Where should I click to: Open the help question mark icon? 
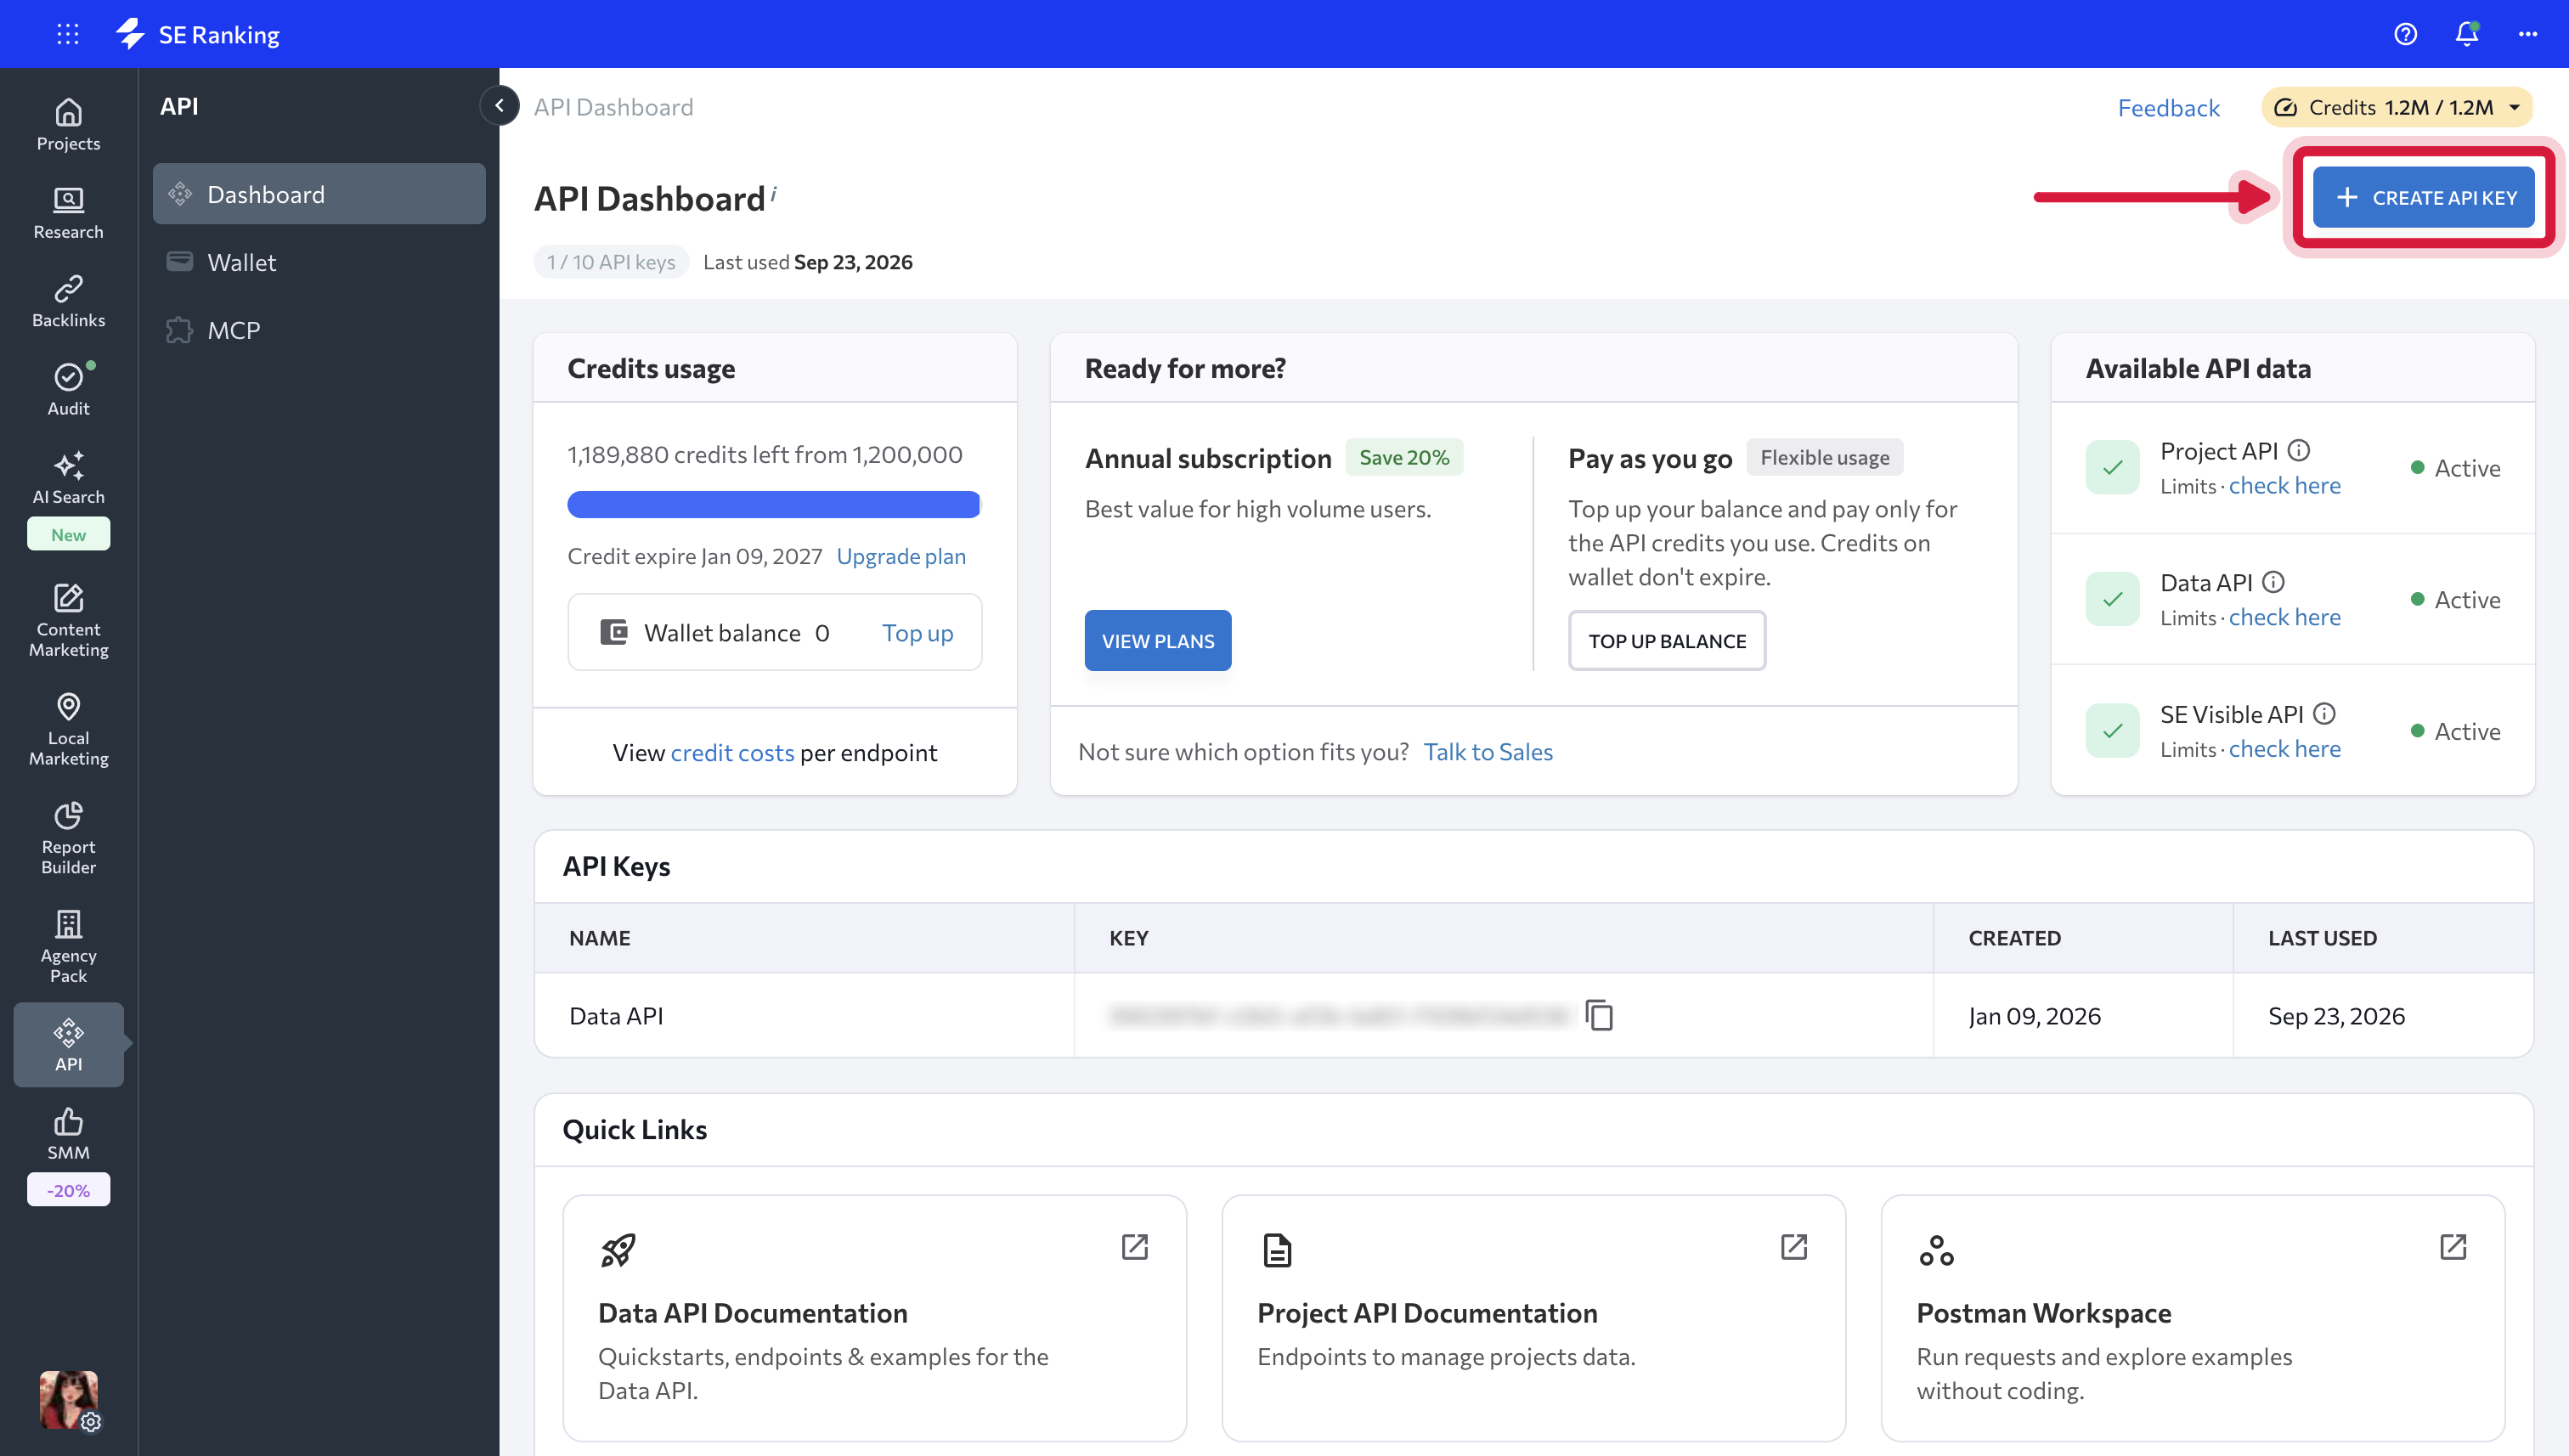(x=2405, y=34)
